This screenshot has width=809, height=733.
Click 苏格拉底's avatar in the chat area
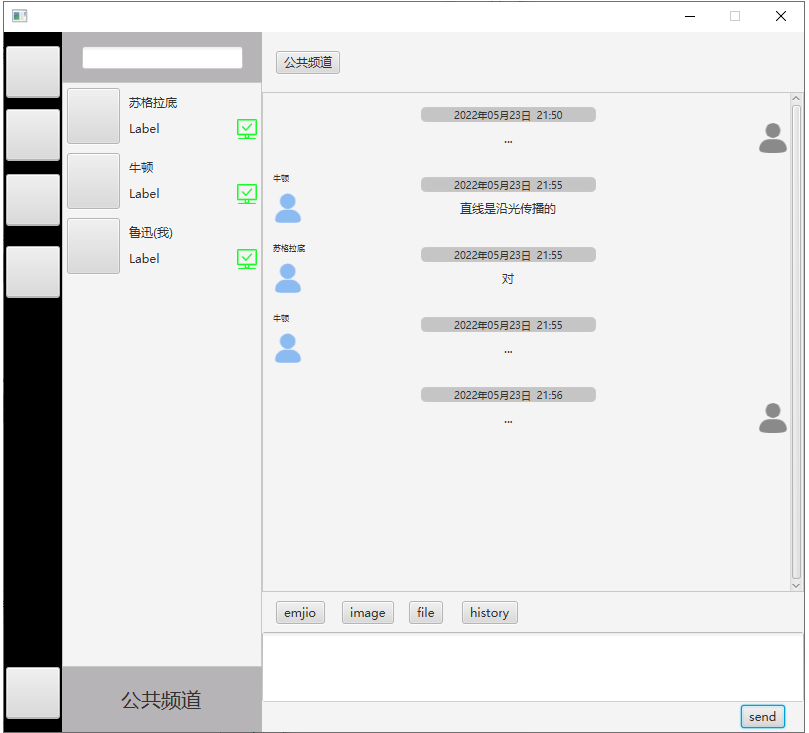click(288, 278)
